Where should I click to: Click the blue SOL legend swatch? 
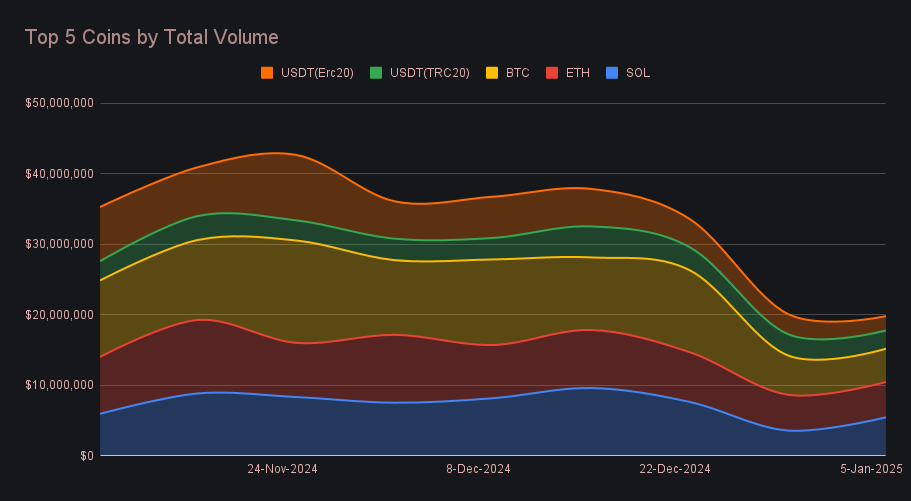[612, 73]
